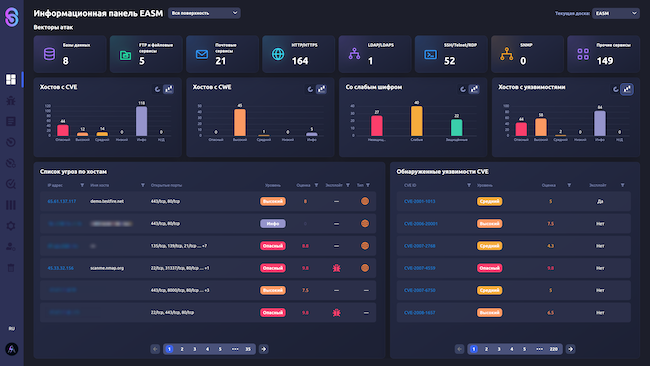
Task: Open the dashboard grid icon in sidebar
Action: (x=11, y=79)
